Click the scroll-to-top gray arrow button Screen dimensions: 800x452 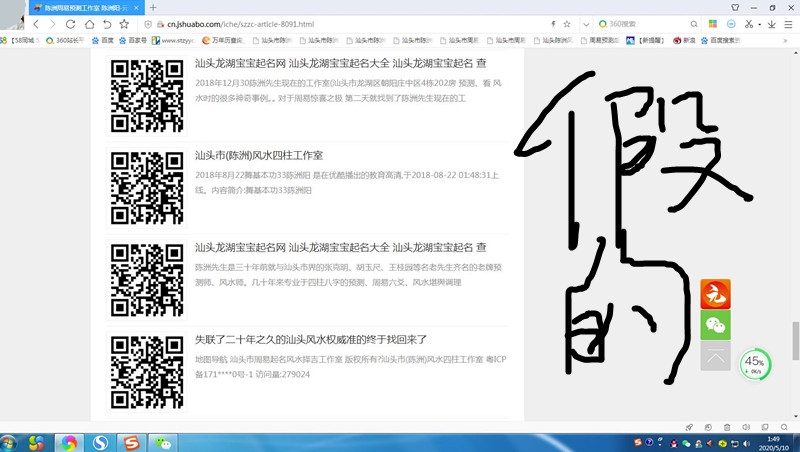pos(715,356)
